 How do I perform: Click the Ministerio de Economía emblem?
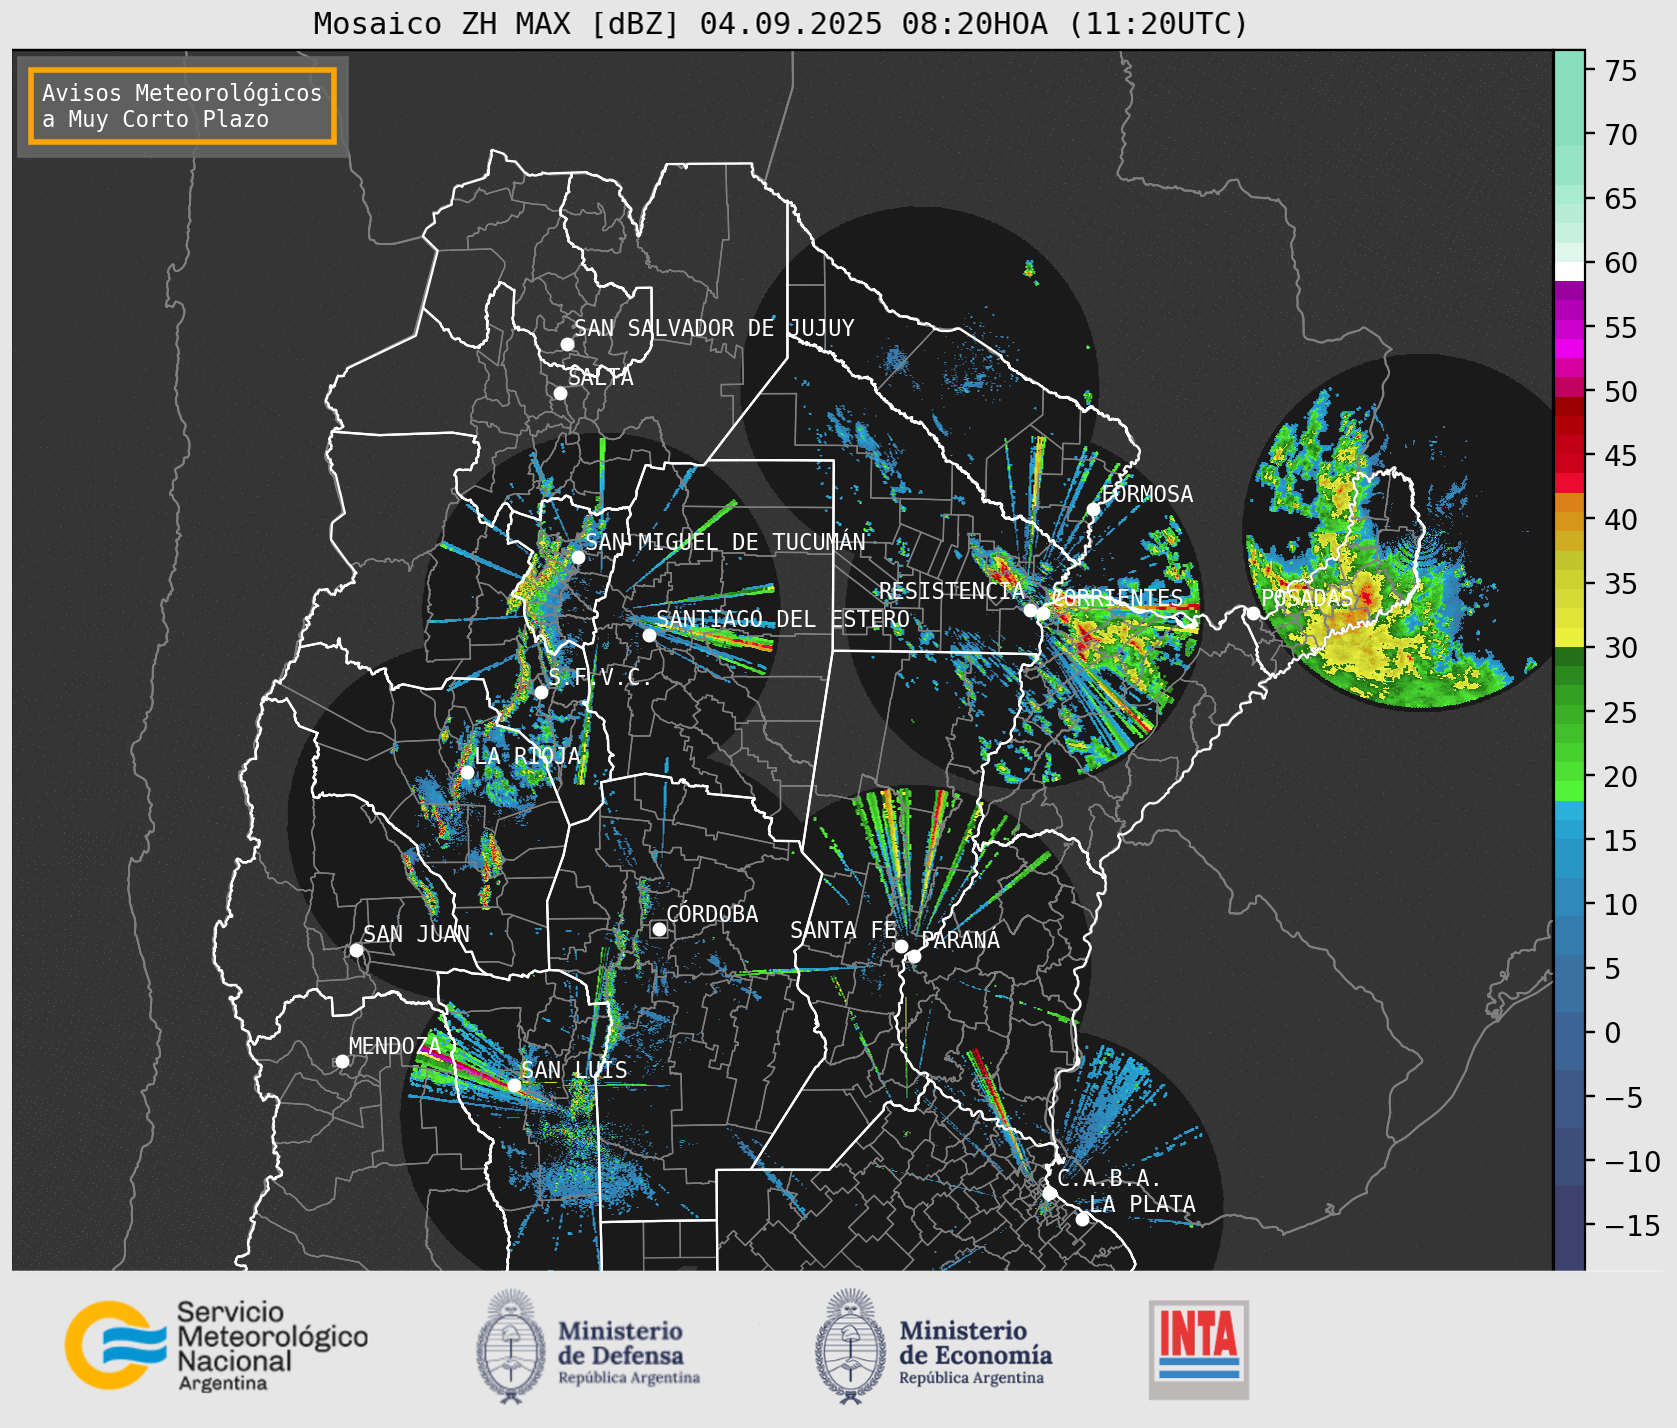coord(852,1346)
